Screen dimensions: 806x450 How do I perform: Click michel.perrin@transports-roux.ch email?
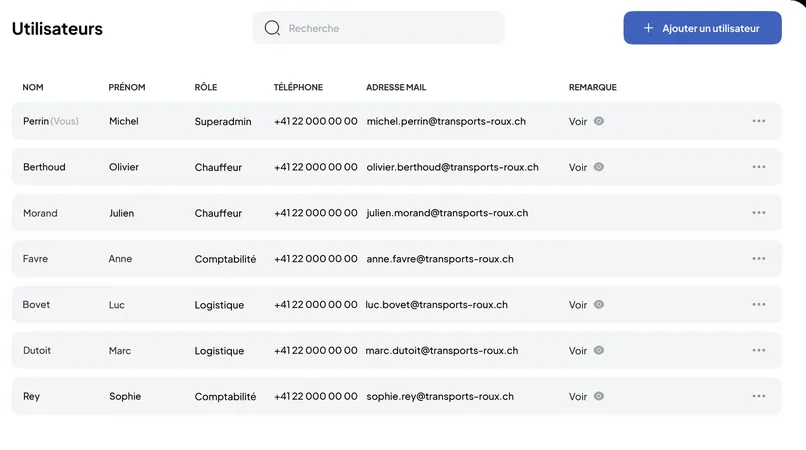point(446,121)
